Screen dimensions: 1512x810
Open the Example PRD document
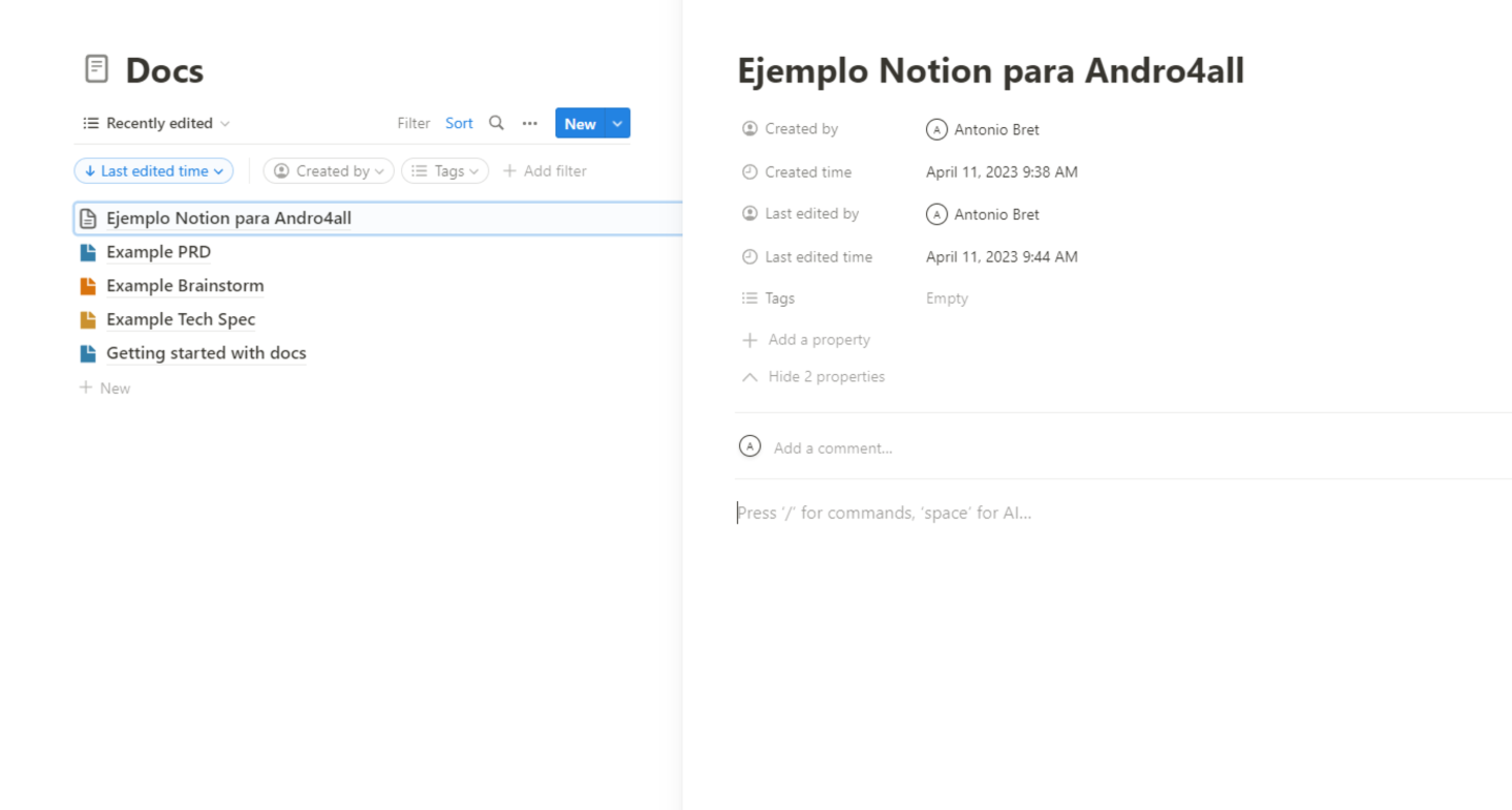159,252
